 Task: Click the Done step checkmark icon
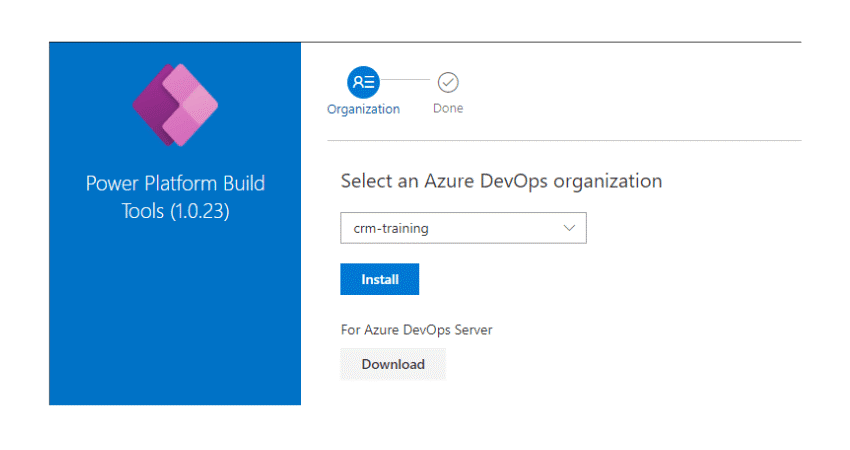[x=448, y=82]
